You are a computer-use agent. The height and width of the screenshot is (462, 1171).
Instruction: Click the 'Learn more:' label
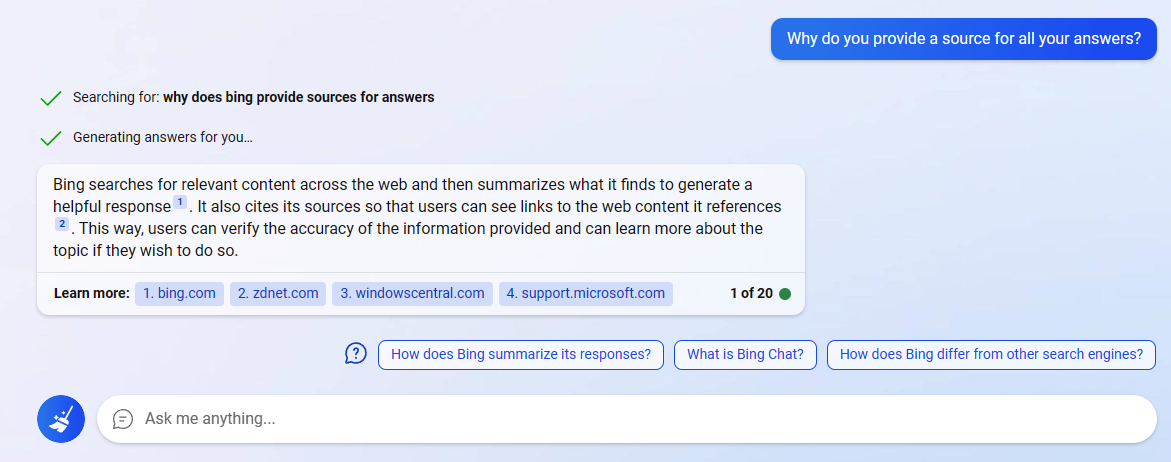pos(91,294)
